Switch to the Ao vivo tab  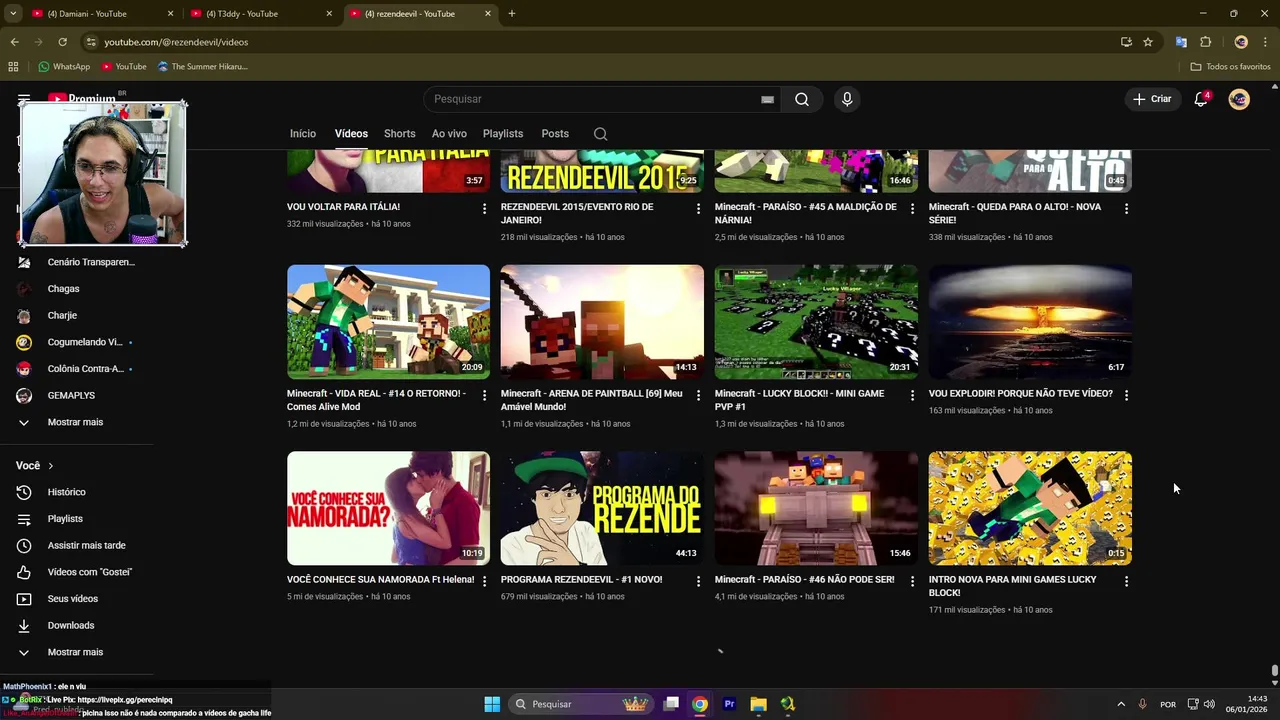pos(449,134)
